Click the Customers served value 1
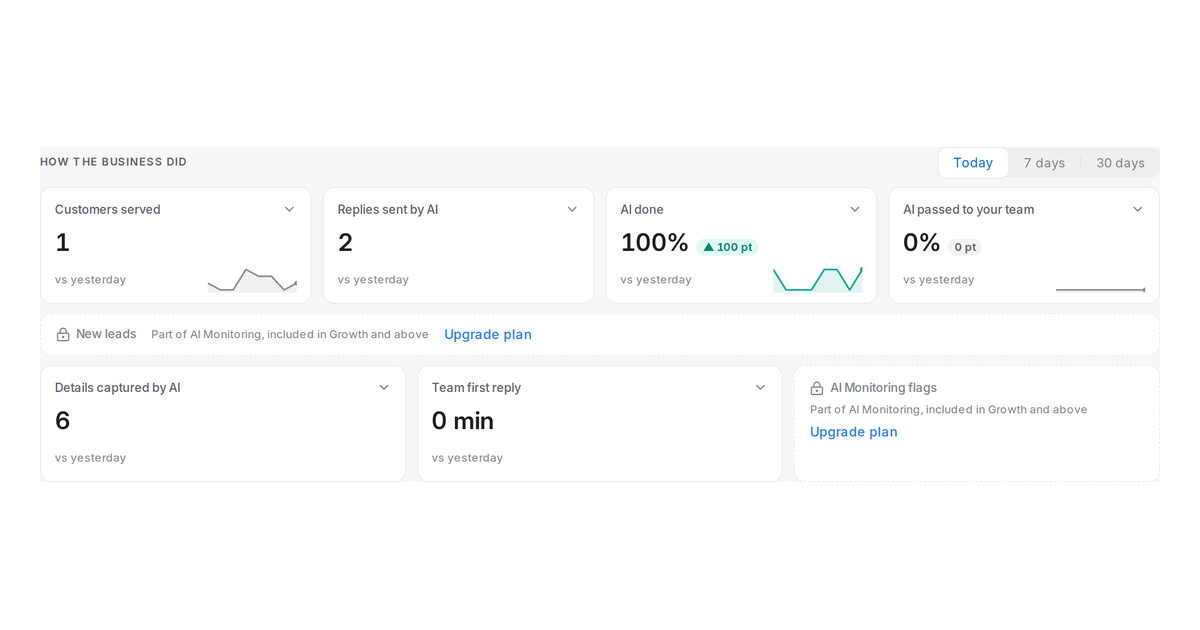 (x=62, y=242)
